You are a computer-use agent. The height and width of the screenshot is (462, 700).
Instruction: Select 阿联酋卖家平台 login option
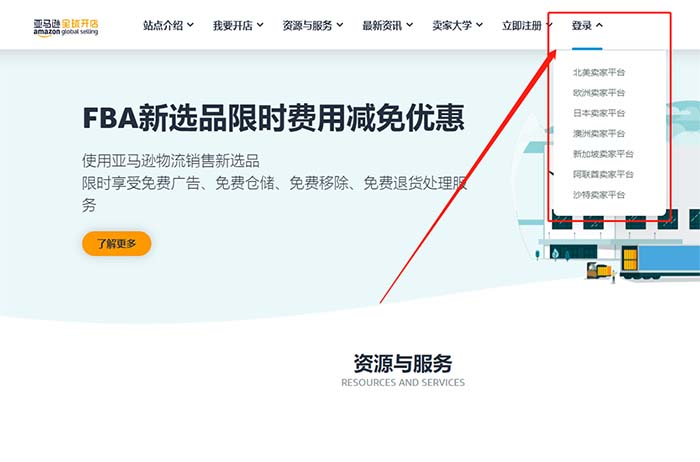[x=602, y=174]
